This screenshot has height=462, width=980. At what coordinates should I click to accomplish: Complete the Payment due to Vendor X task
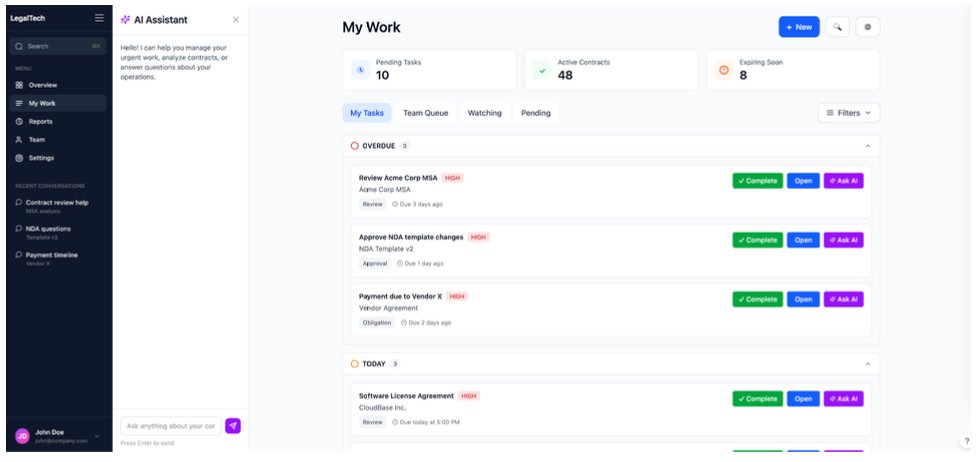pyautogui.click(x=758, y=299)
